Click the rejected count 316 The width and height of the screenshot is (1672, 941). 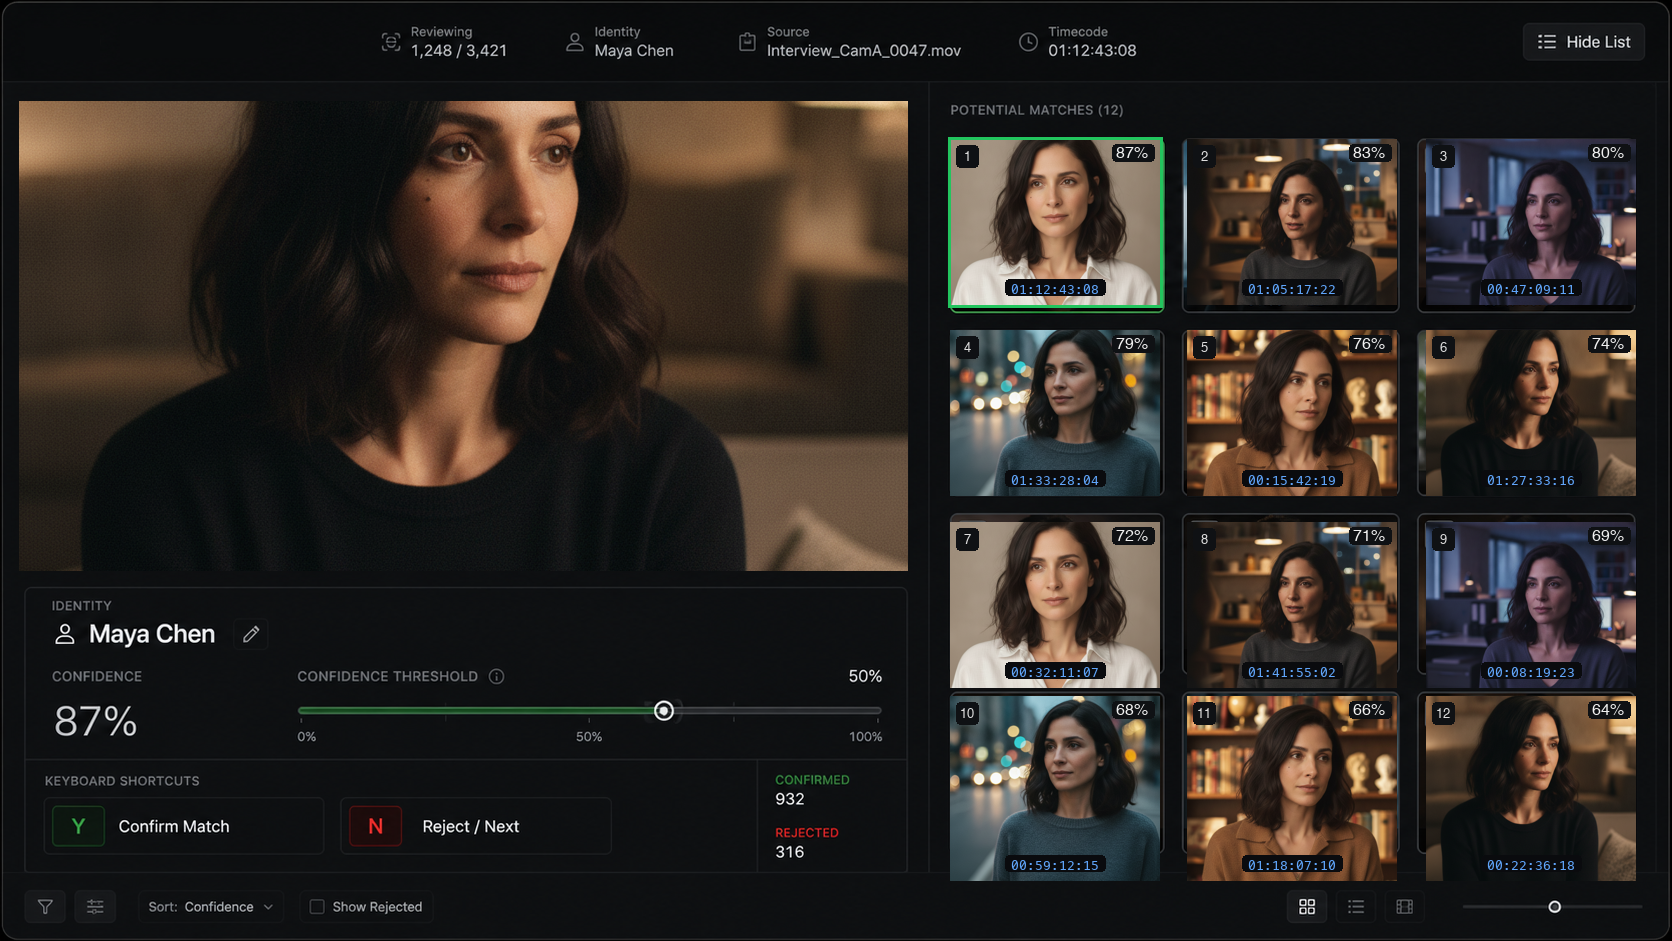(790, 852)
